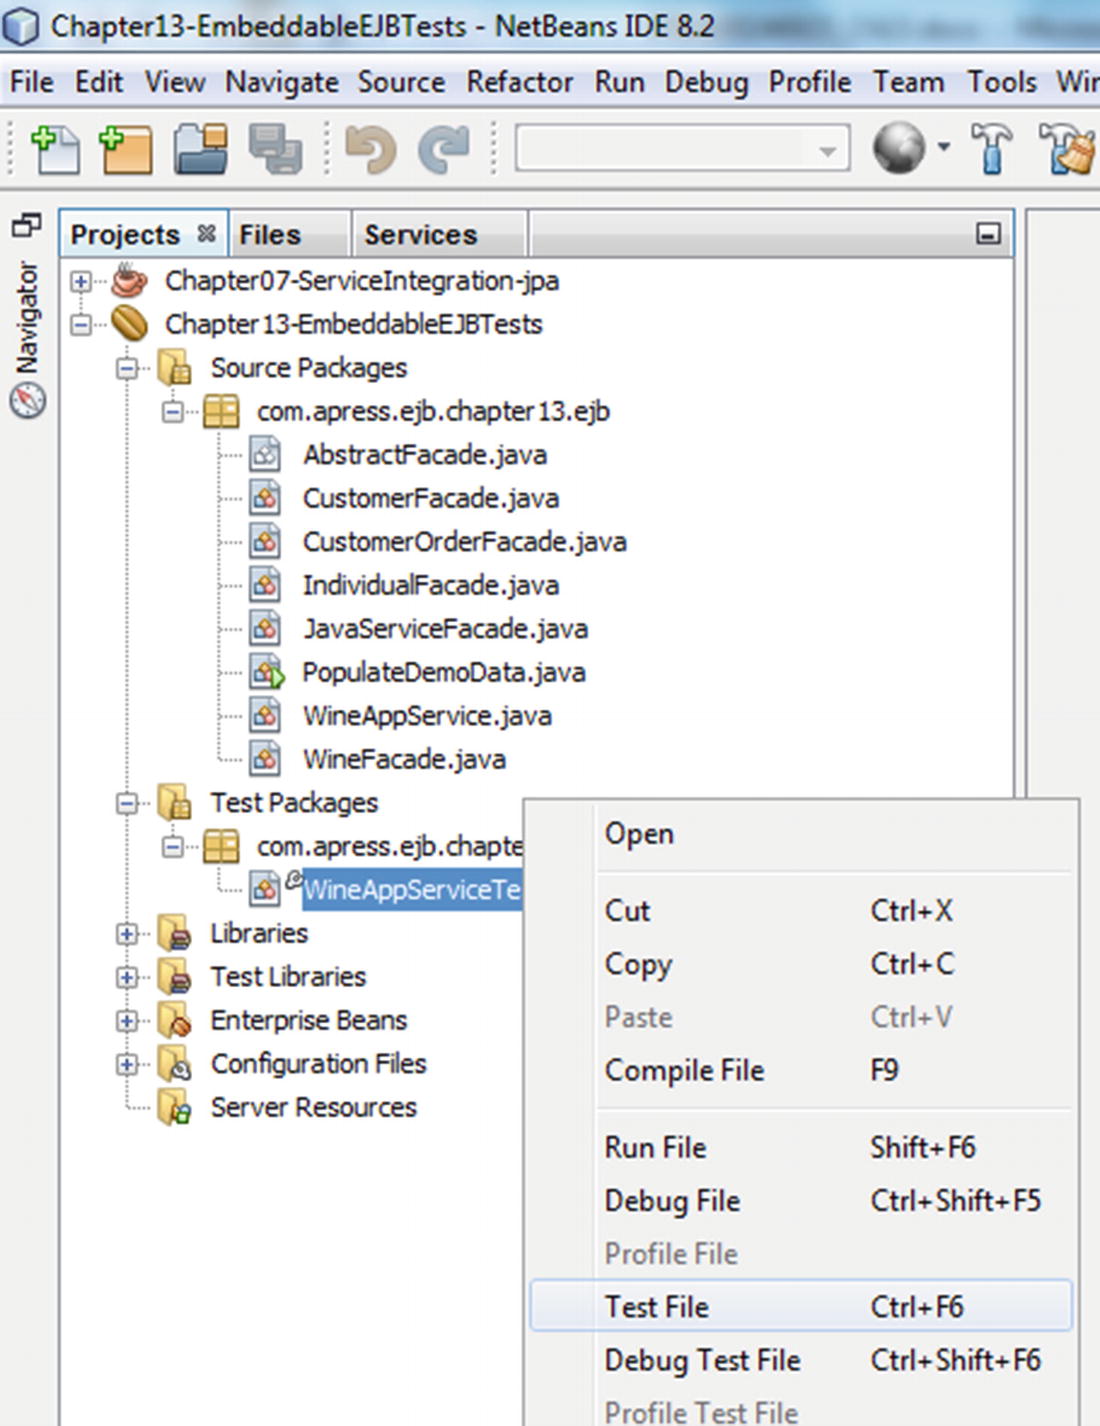The width and height of the screenshot is (1100, 1426).
Task: Click the Navigator compass icon
Action: (27, 400)
